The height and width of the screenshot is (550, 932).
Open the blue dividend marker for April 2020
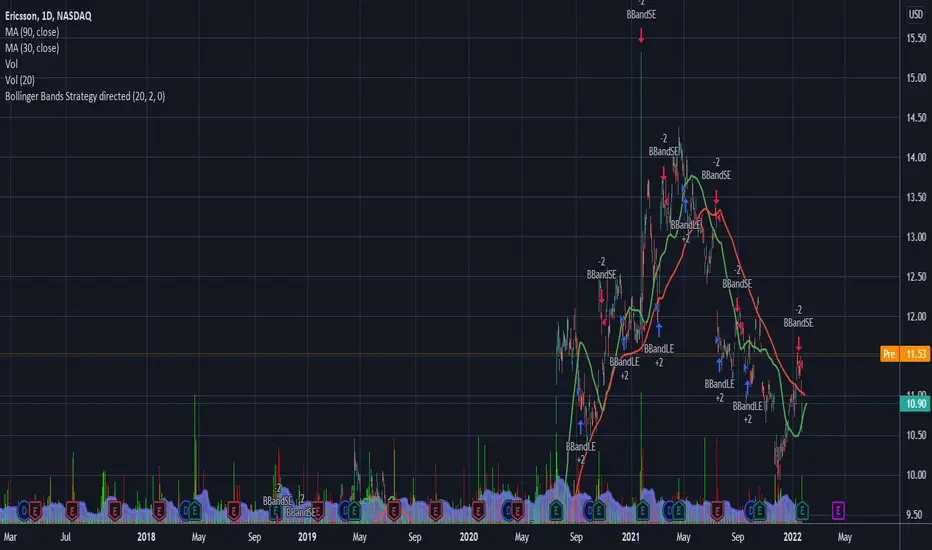[508, 510]
